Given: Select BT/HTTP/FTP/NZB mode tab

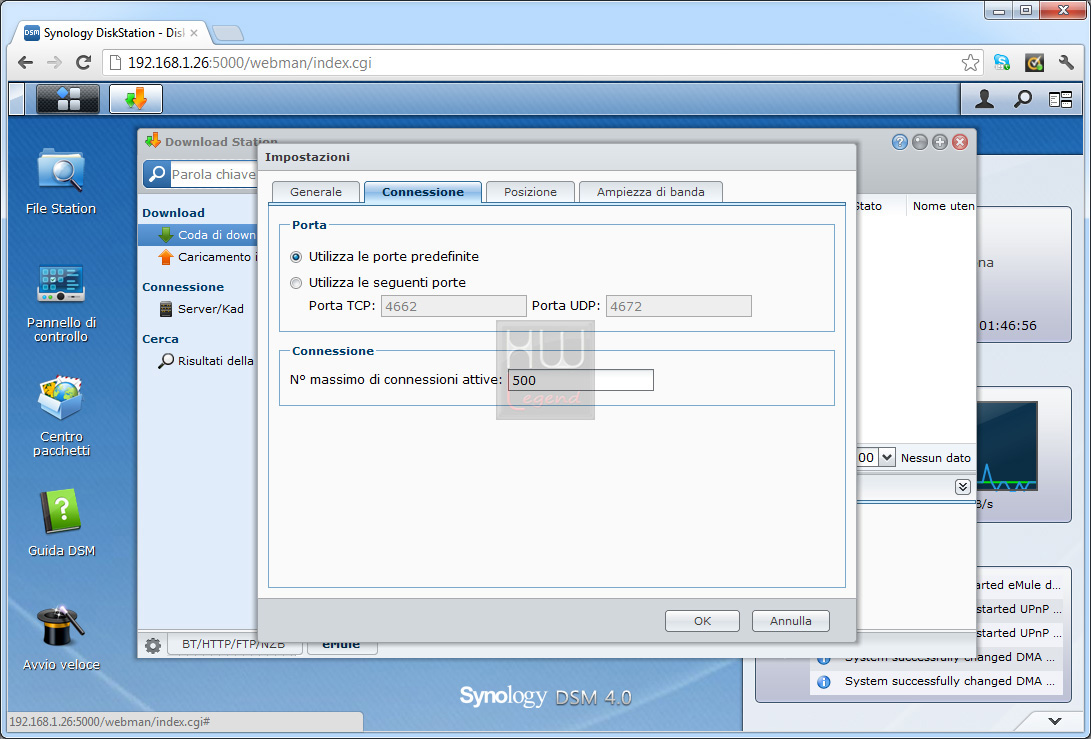Looking at the screenshot, I should coord(234,644).
